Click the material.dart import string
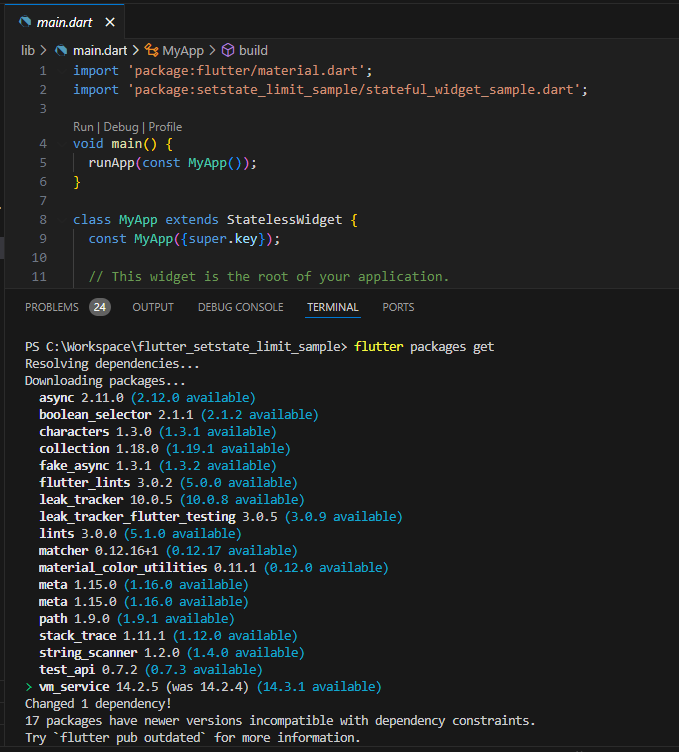The height and width of the screenshot is (752, 679). [246, 71]
